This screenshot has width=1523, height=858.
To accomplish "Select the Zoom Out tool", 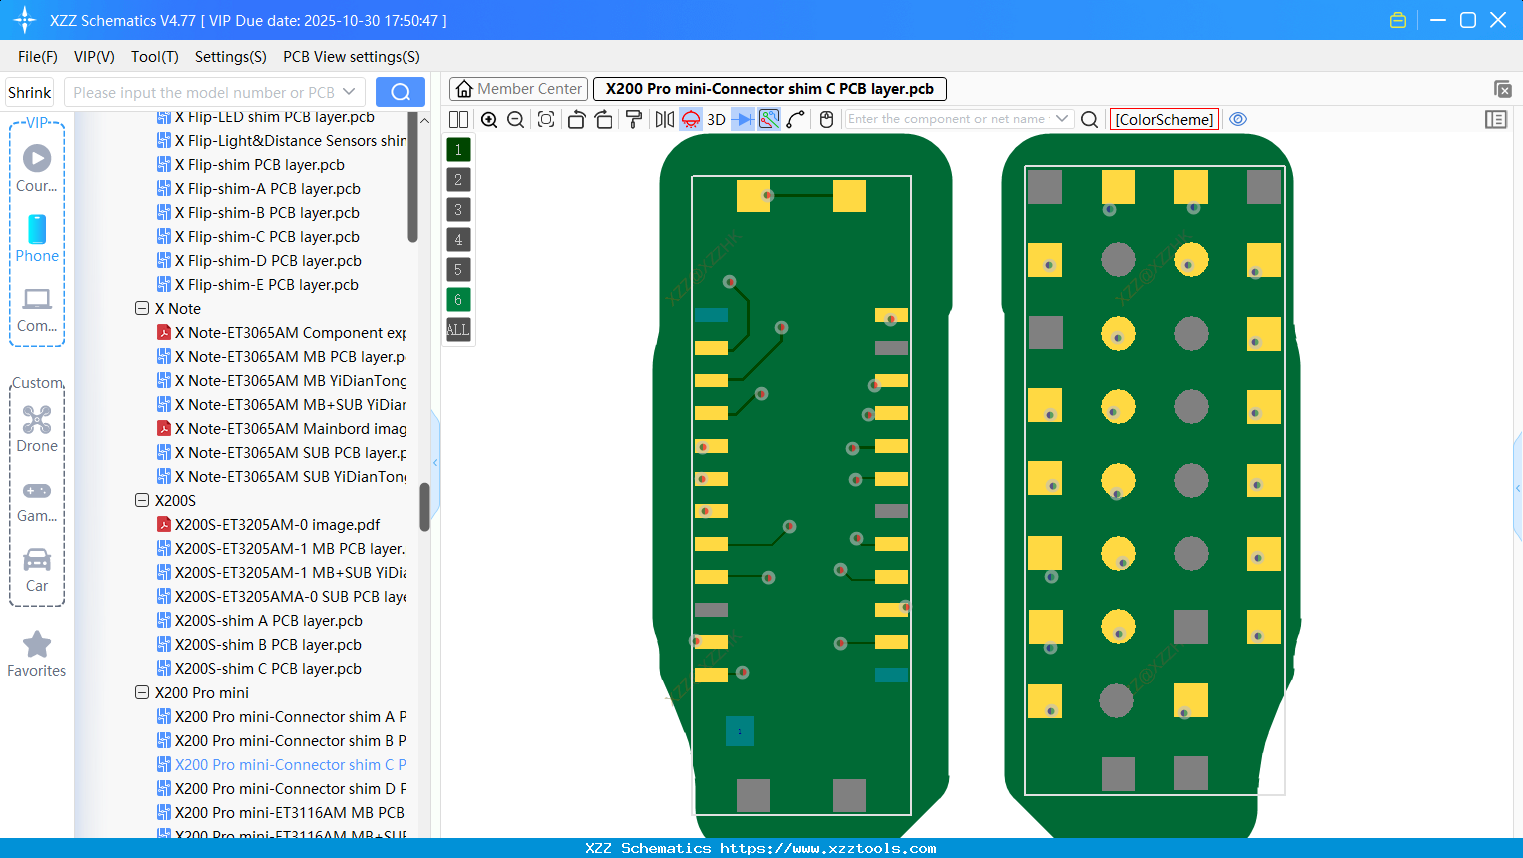I will click(x=514, y=119).
